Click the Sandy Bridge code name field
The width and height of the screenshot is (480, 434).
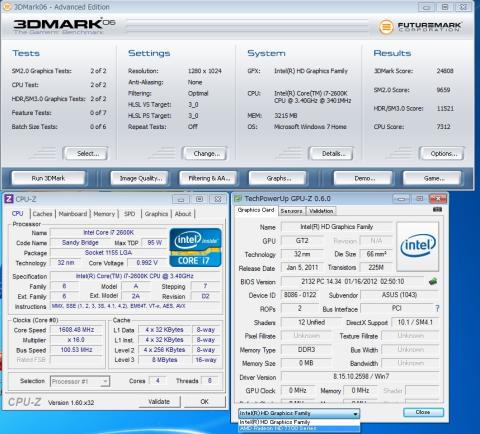pyautogui.click(x=80, y=243)
